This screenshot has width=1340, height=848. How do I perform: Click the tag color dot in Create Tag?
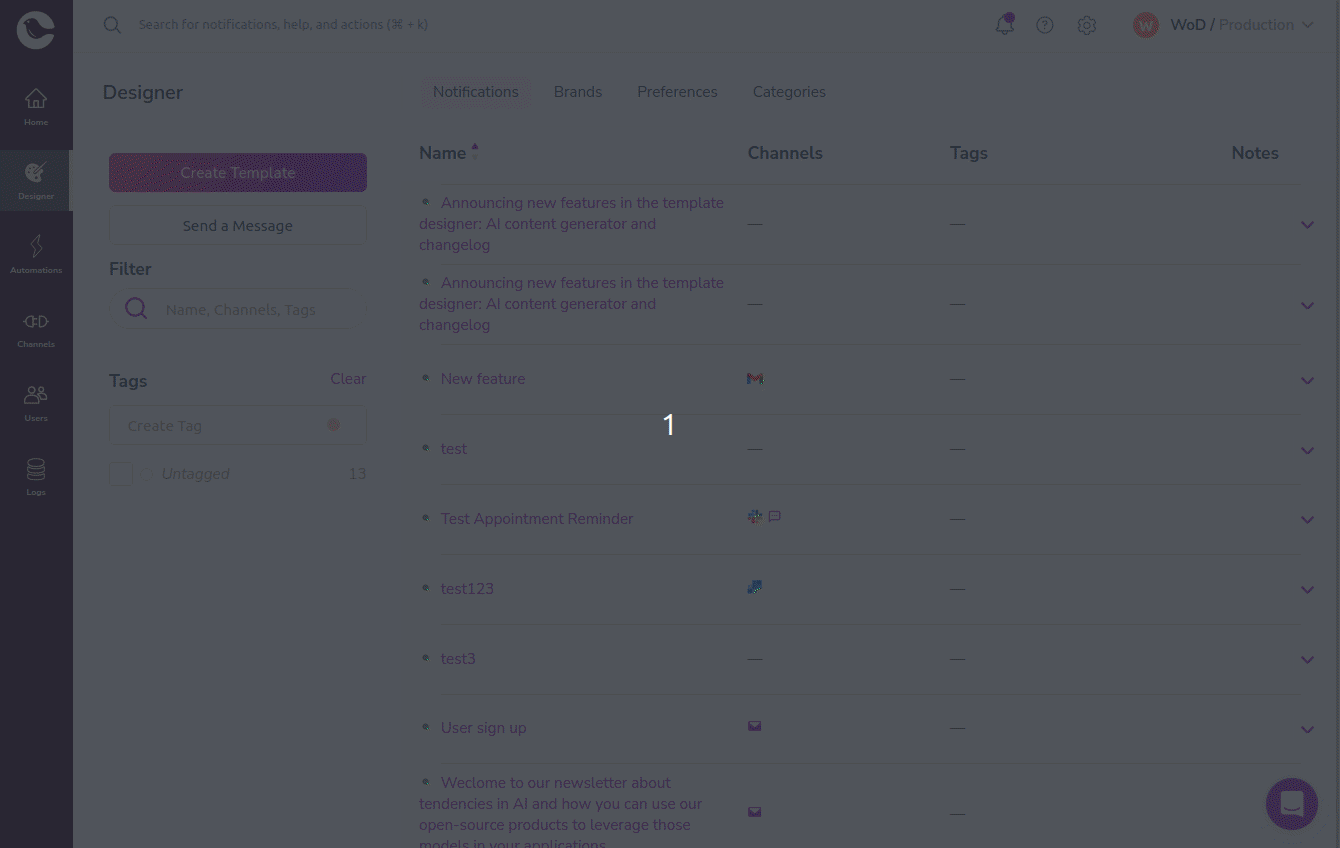tap(333, 425)
